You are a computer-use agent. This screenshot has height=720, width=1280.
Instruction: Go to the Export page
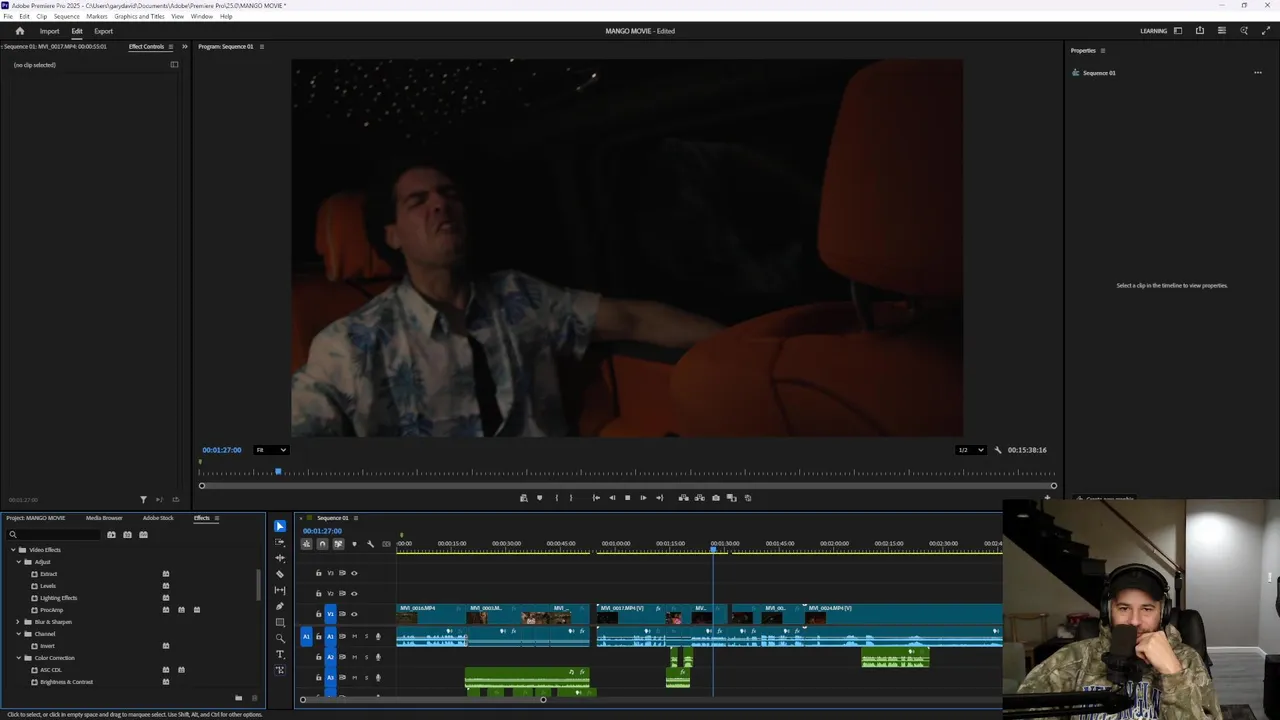pos(104,31)
